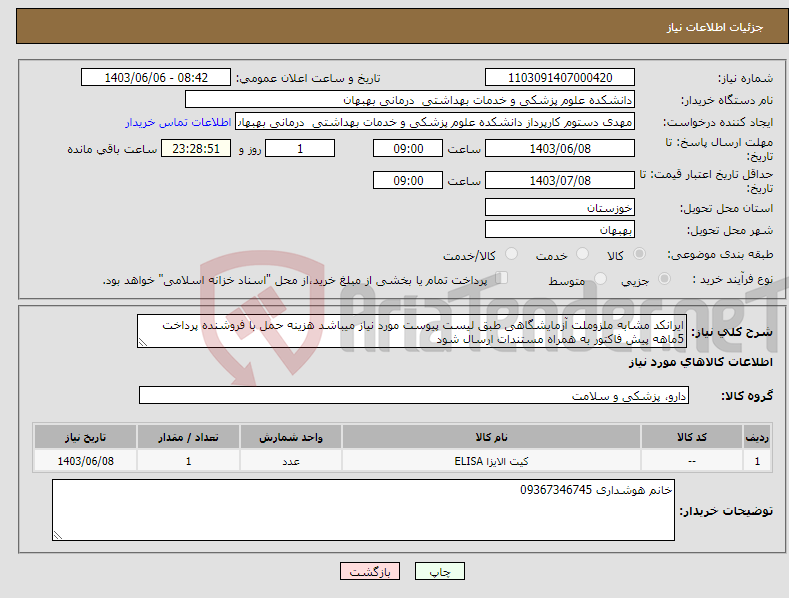Click the resize handle of توضیحات خریدار box
Viewport: 789px width, 598px height.
(x=58, y=536)
